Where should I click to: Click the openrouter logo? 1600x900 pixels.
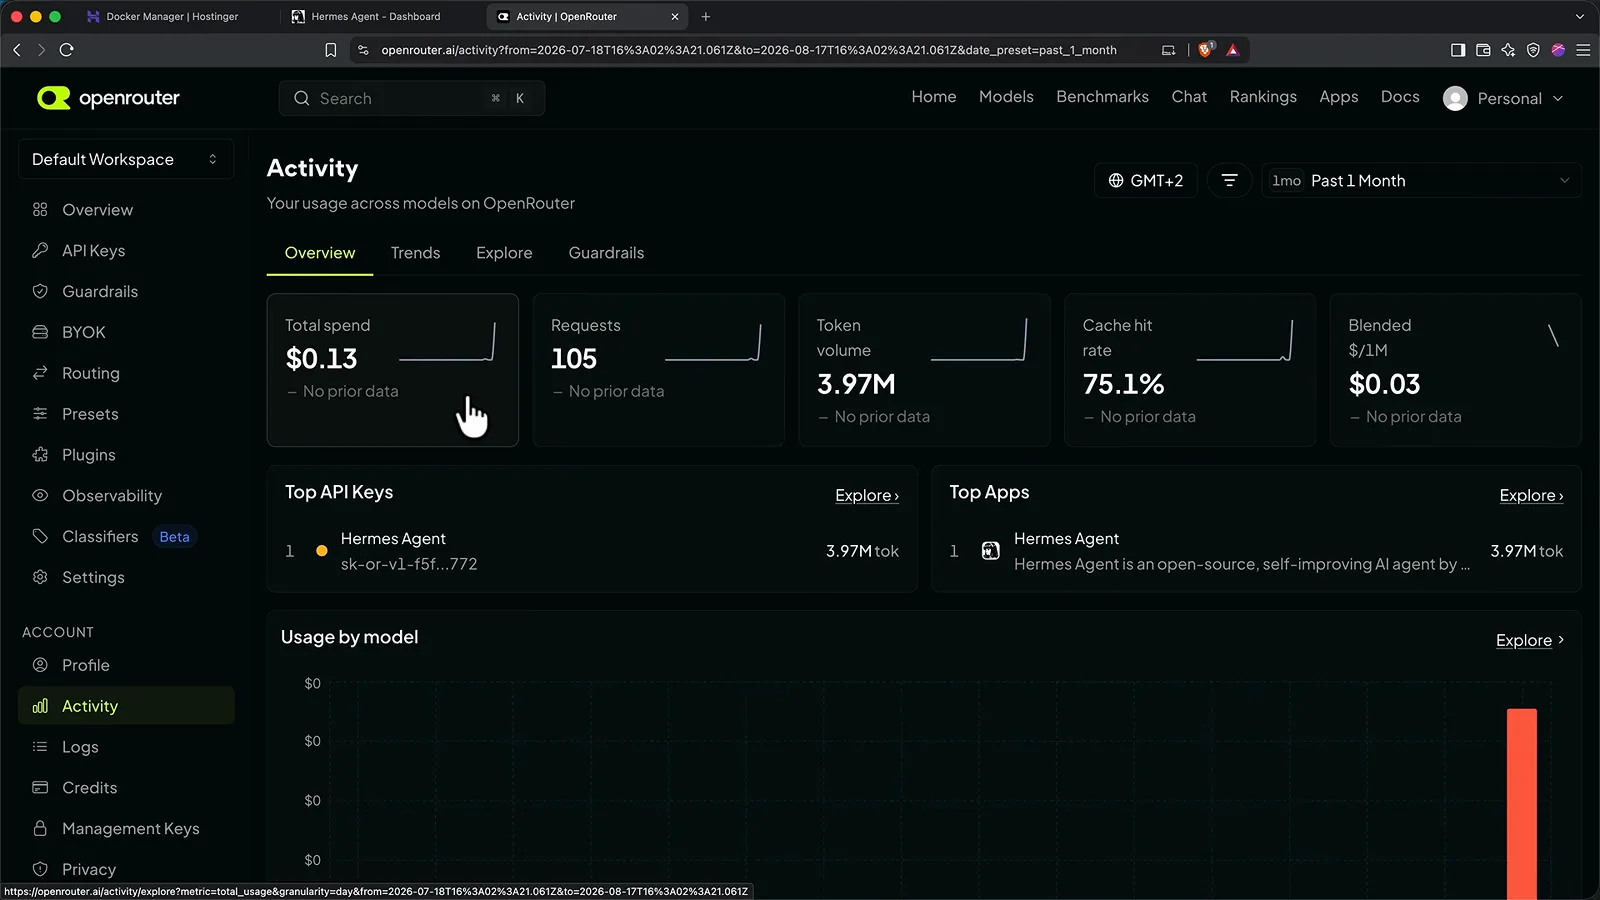point(108,98)
